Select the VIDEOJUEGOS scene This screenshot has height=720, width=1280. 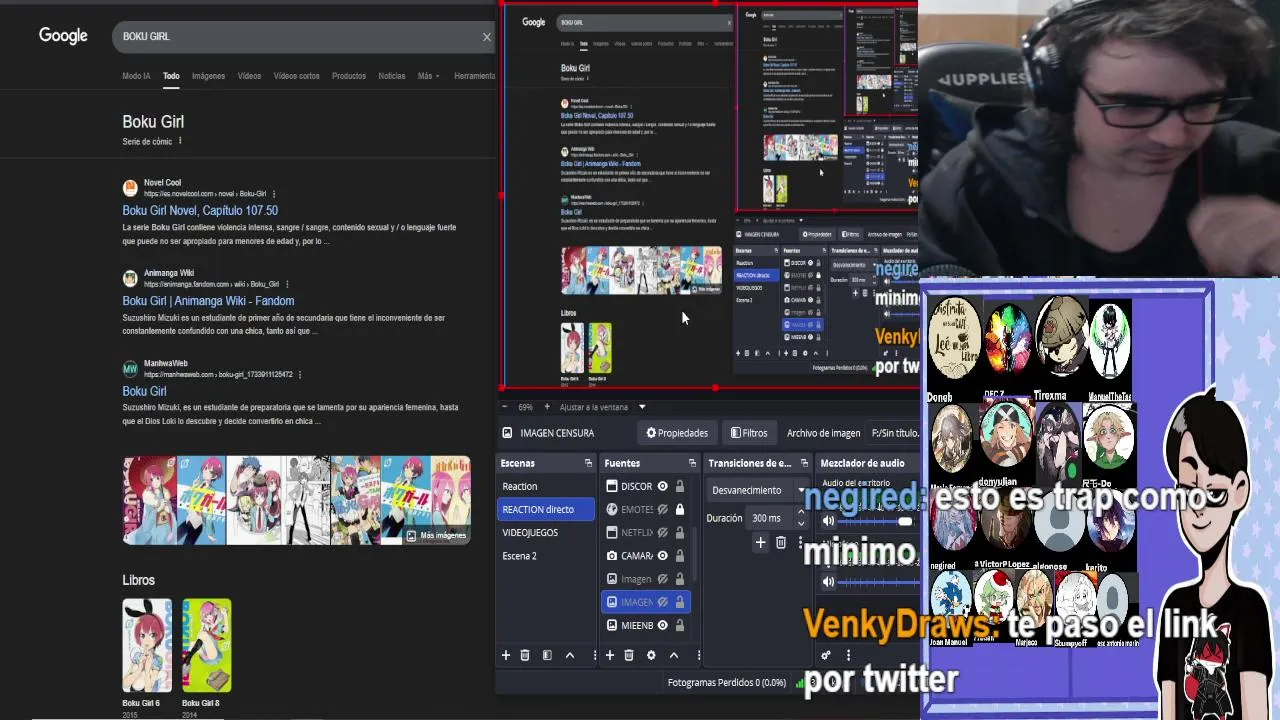(546, 532)
